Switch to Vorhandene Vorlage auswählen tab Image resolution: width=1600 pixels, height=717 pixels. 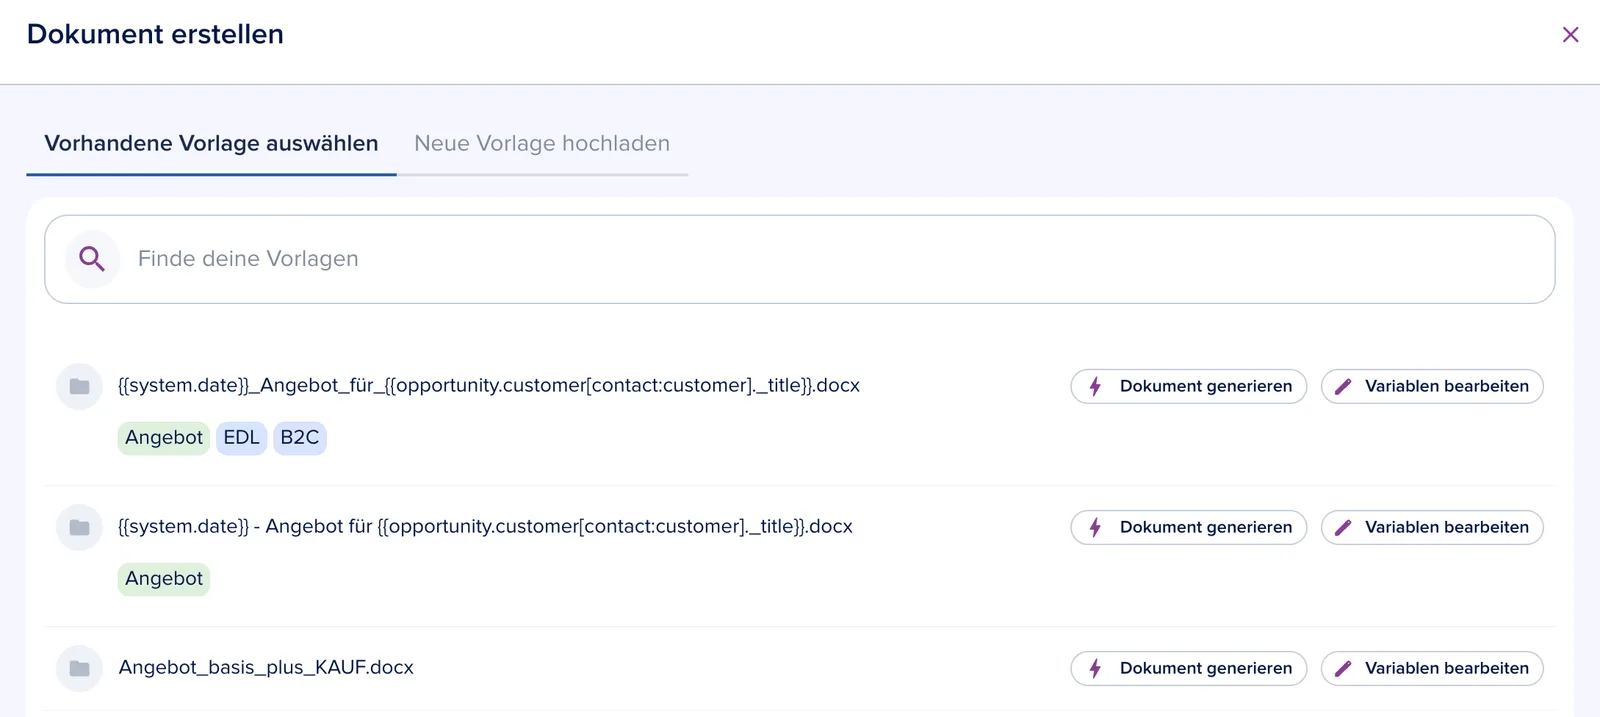(x=211, y=144)
